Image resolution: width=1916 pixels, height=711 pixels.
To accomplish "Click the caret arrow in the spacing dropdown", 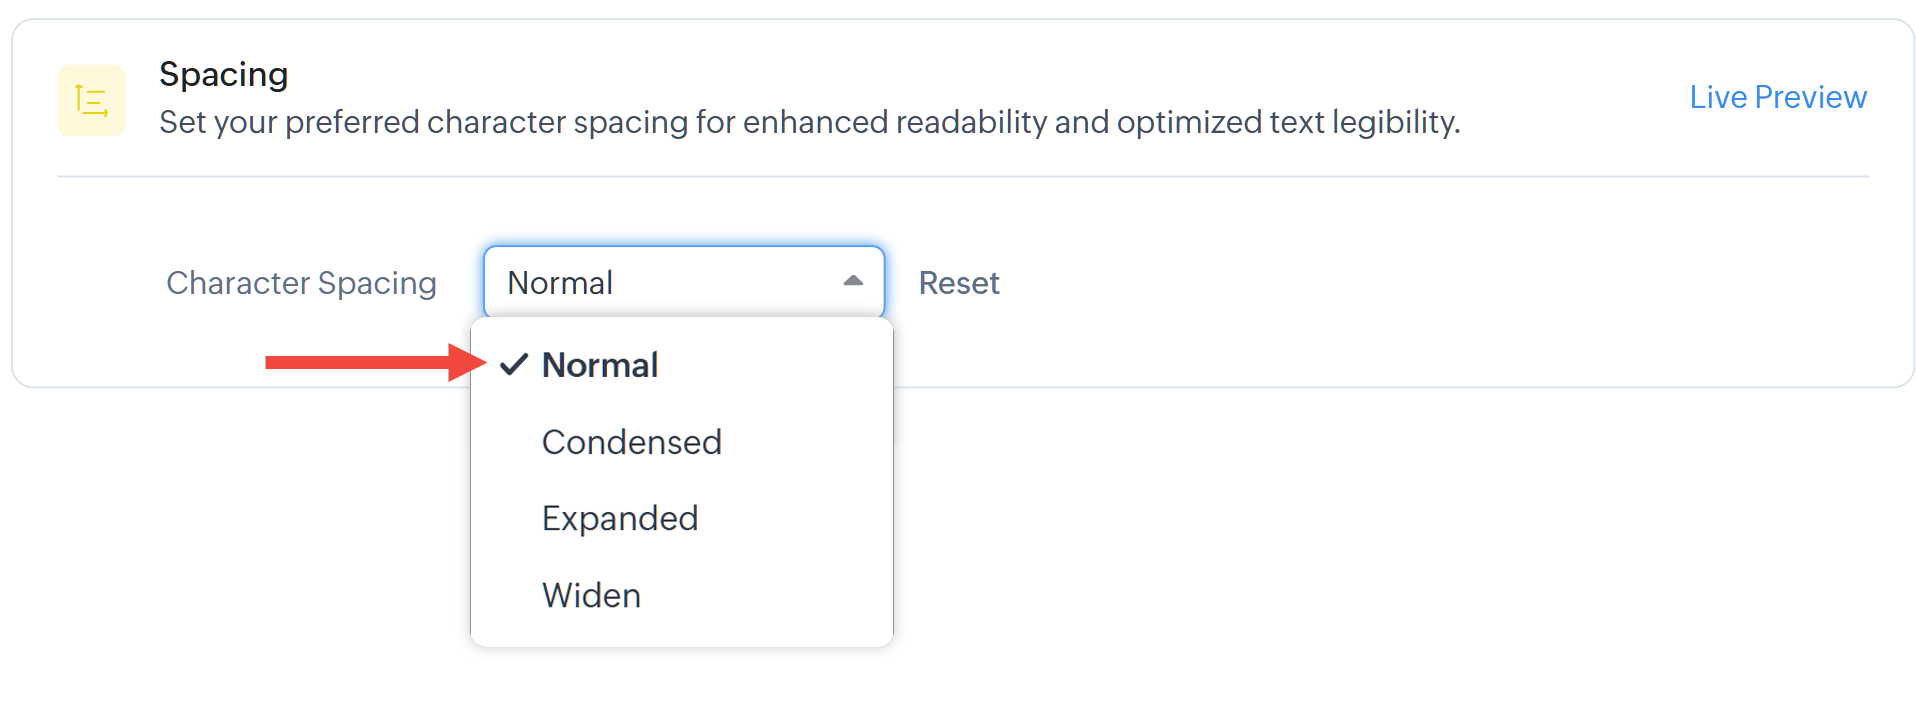I will (x=852, y=282).
